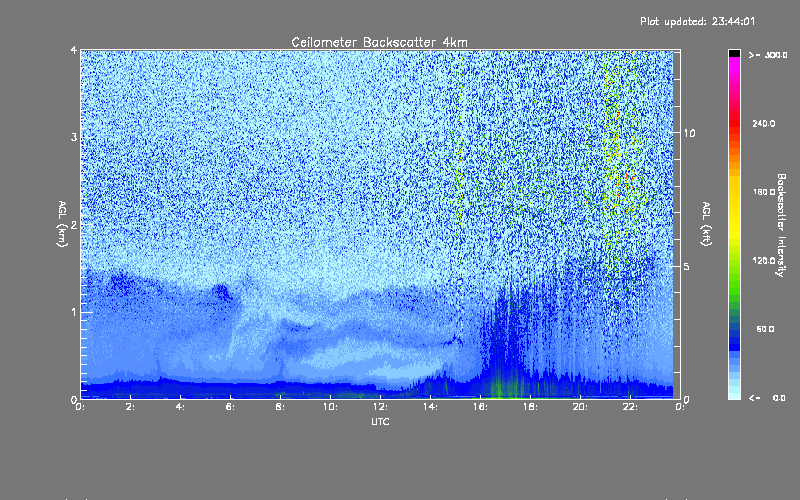800x500 pixels.
Task: Click the "AGL (km)" left axis label
Action: 62,224
